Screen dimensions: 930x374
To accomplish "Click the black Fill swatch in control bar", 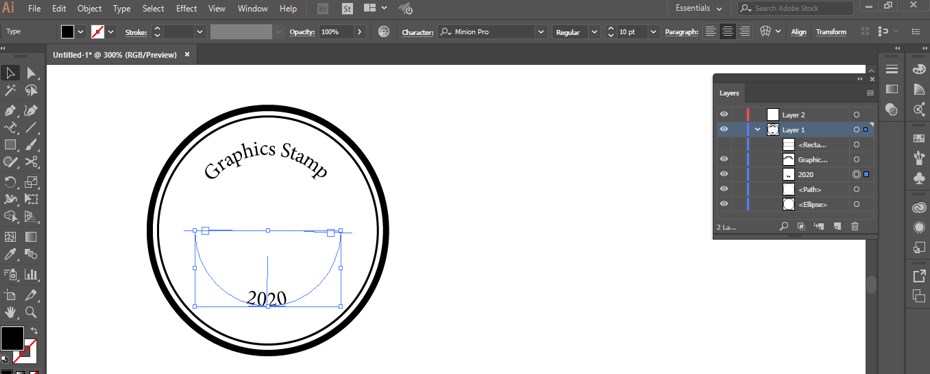I will tap(68, 32).
